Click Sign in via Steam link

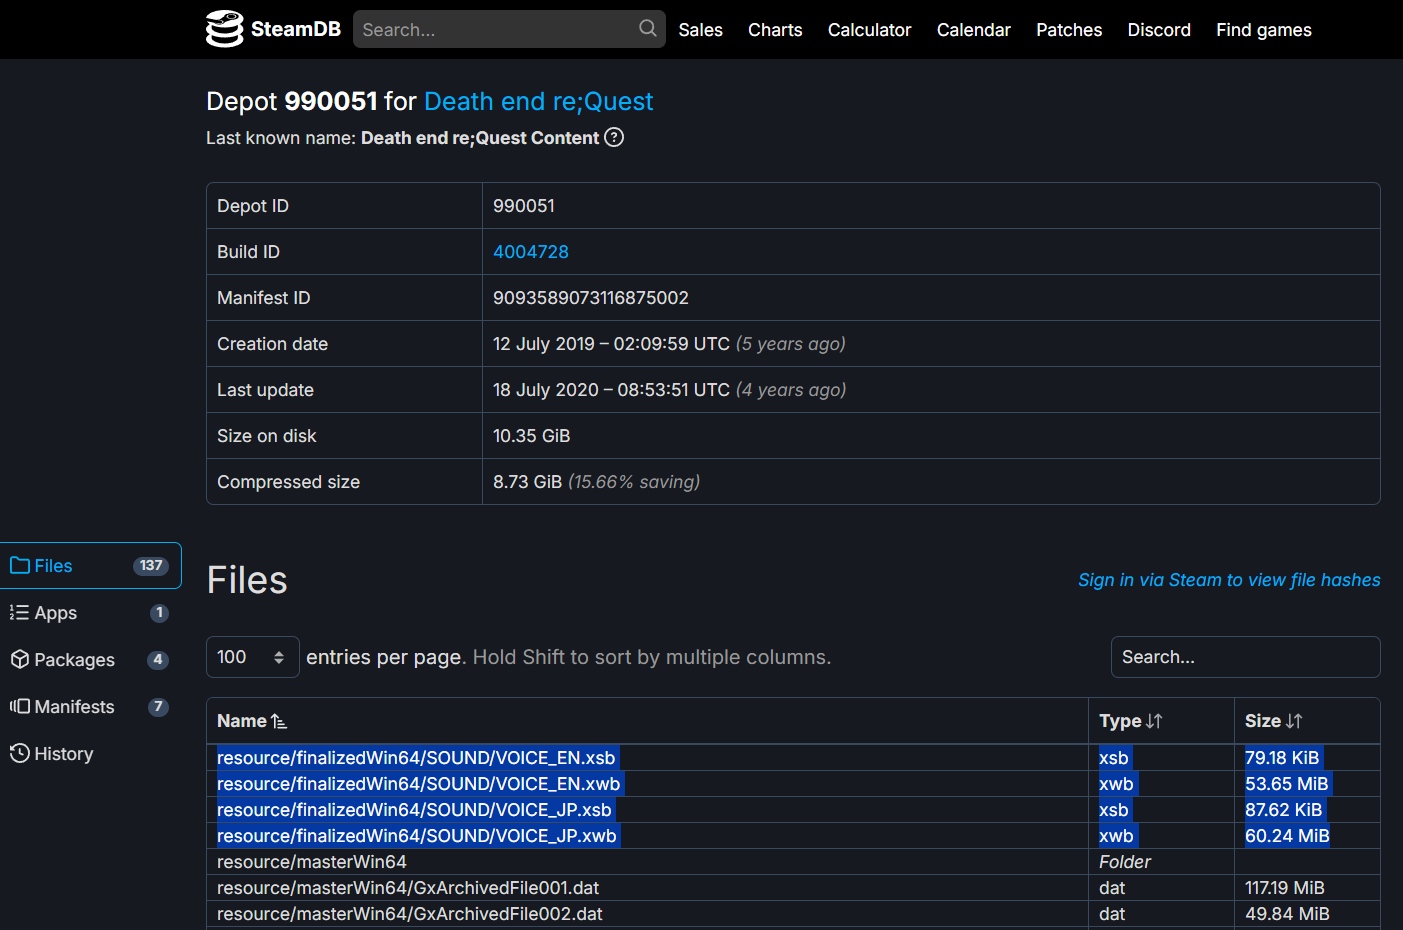[x=1228, y=580]
